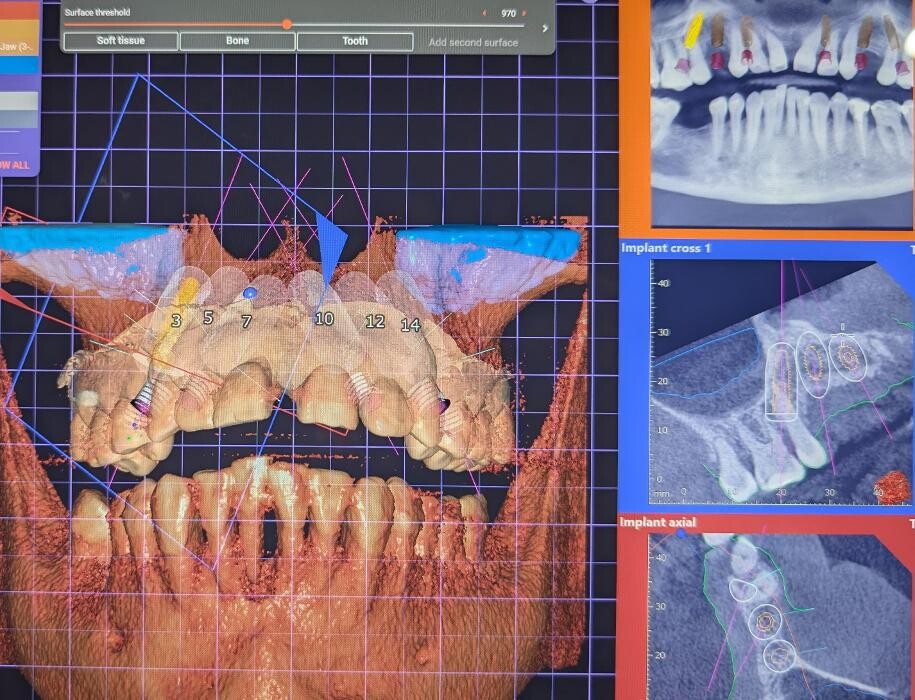Choose the Tooth surface preset
This screenshot has height=700, width=915.
[355, 41]
